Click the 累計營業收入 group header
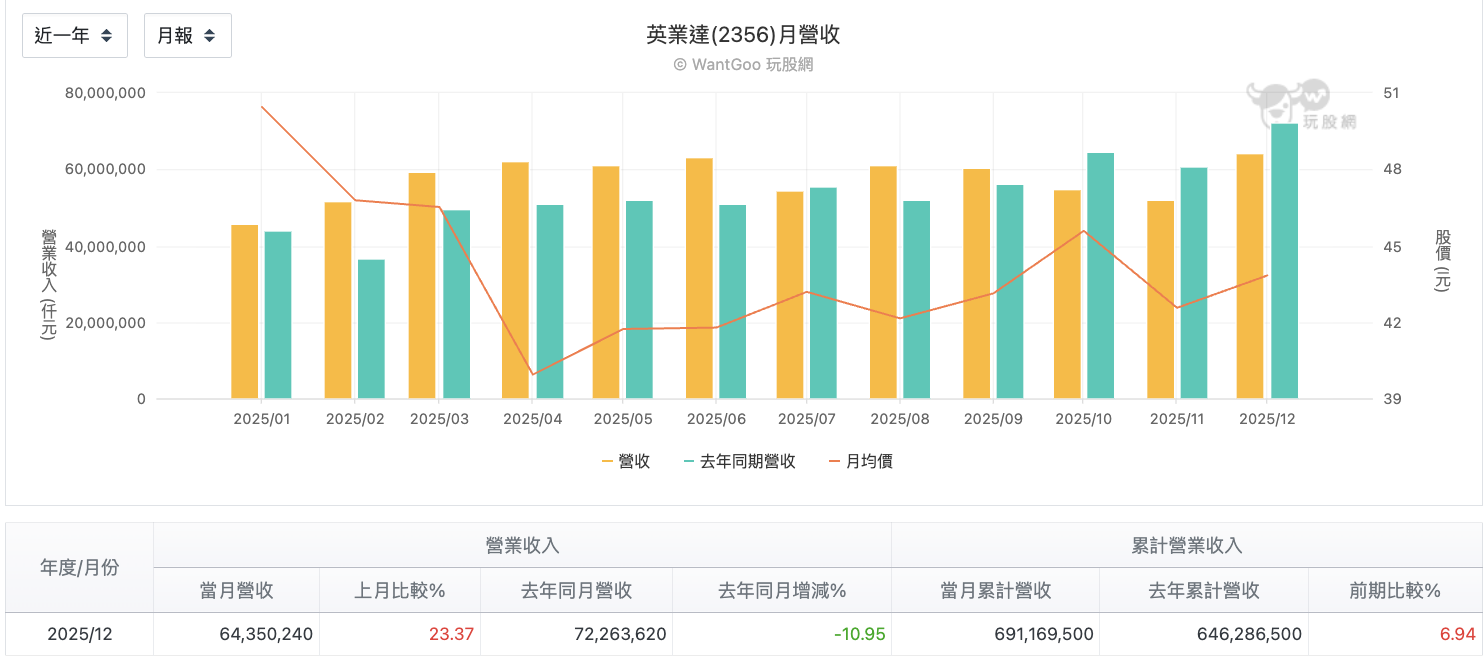The image size is (1484, 656). click(x=1187, y=545)
